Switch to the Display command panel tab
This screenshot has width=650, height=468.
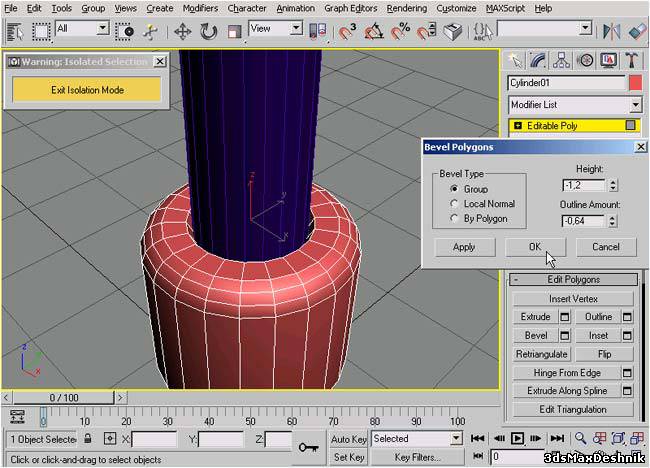(x=609, y=61)
